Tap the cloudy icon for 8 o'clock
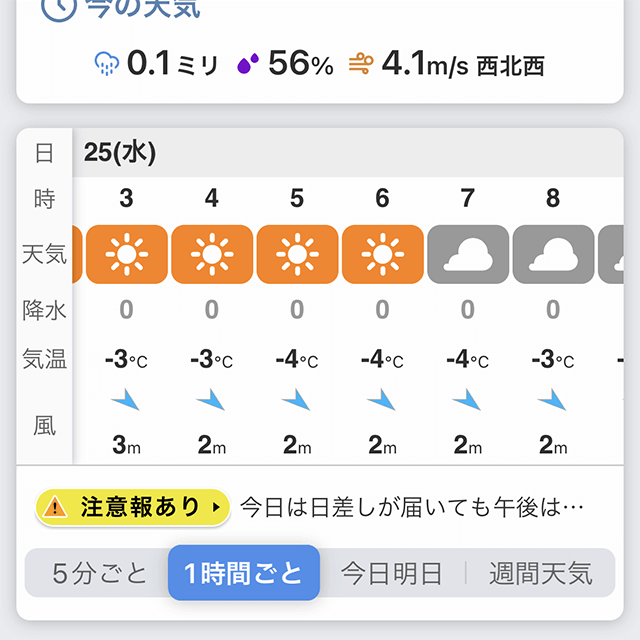The height and width of the screenshot is (640, 640). click(x=553, y=254)
